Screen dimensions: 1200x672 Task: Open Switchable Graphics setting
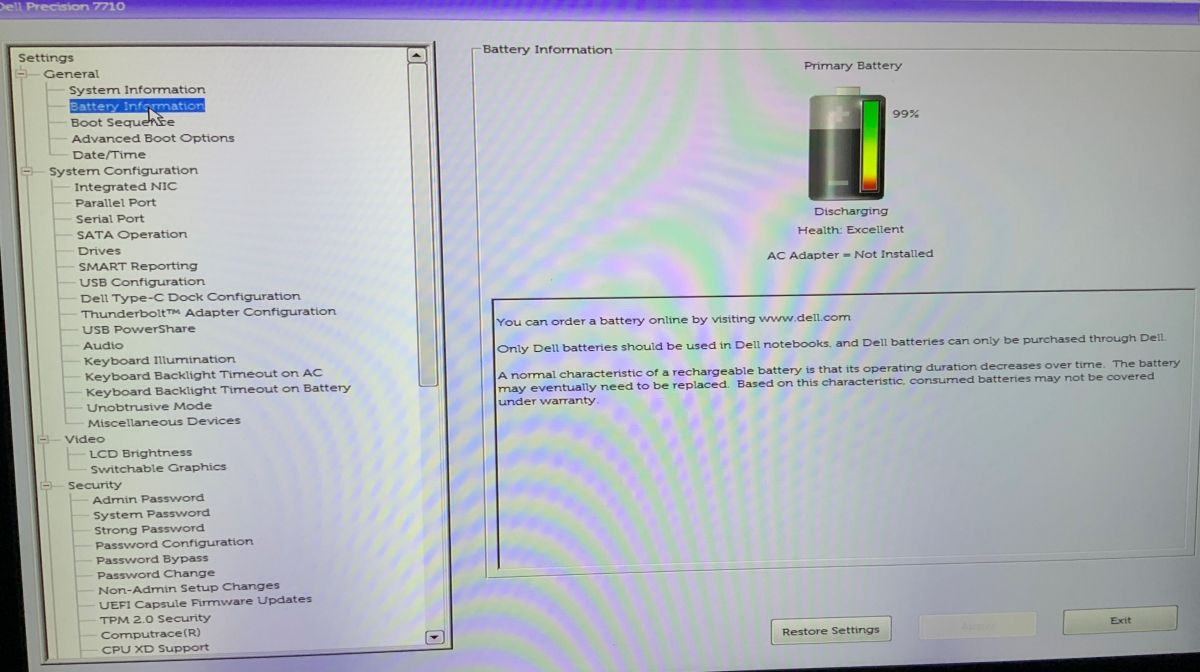click(x=158, y=468)
